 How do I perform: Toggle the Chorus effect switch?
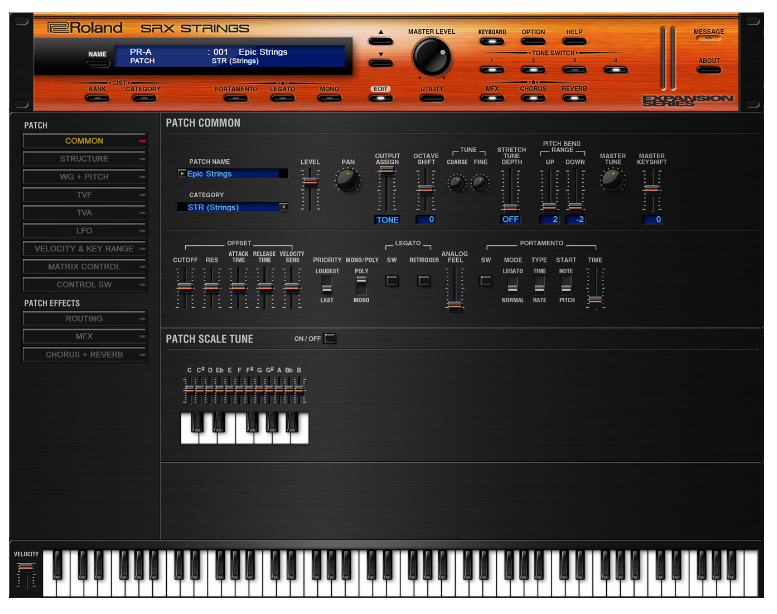pyautogui.click(x=533, y=98)
